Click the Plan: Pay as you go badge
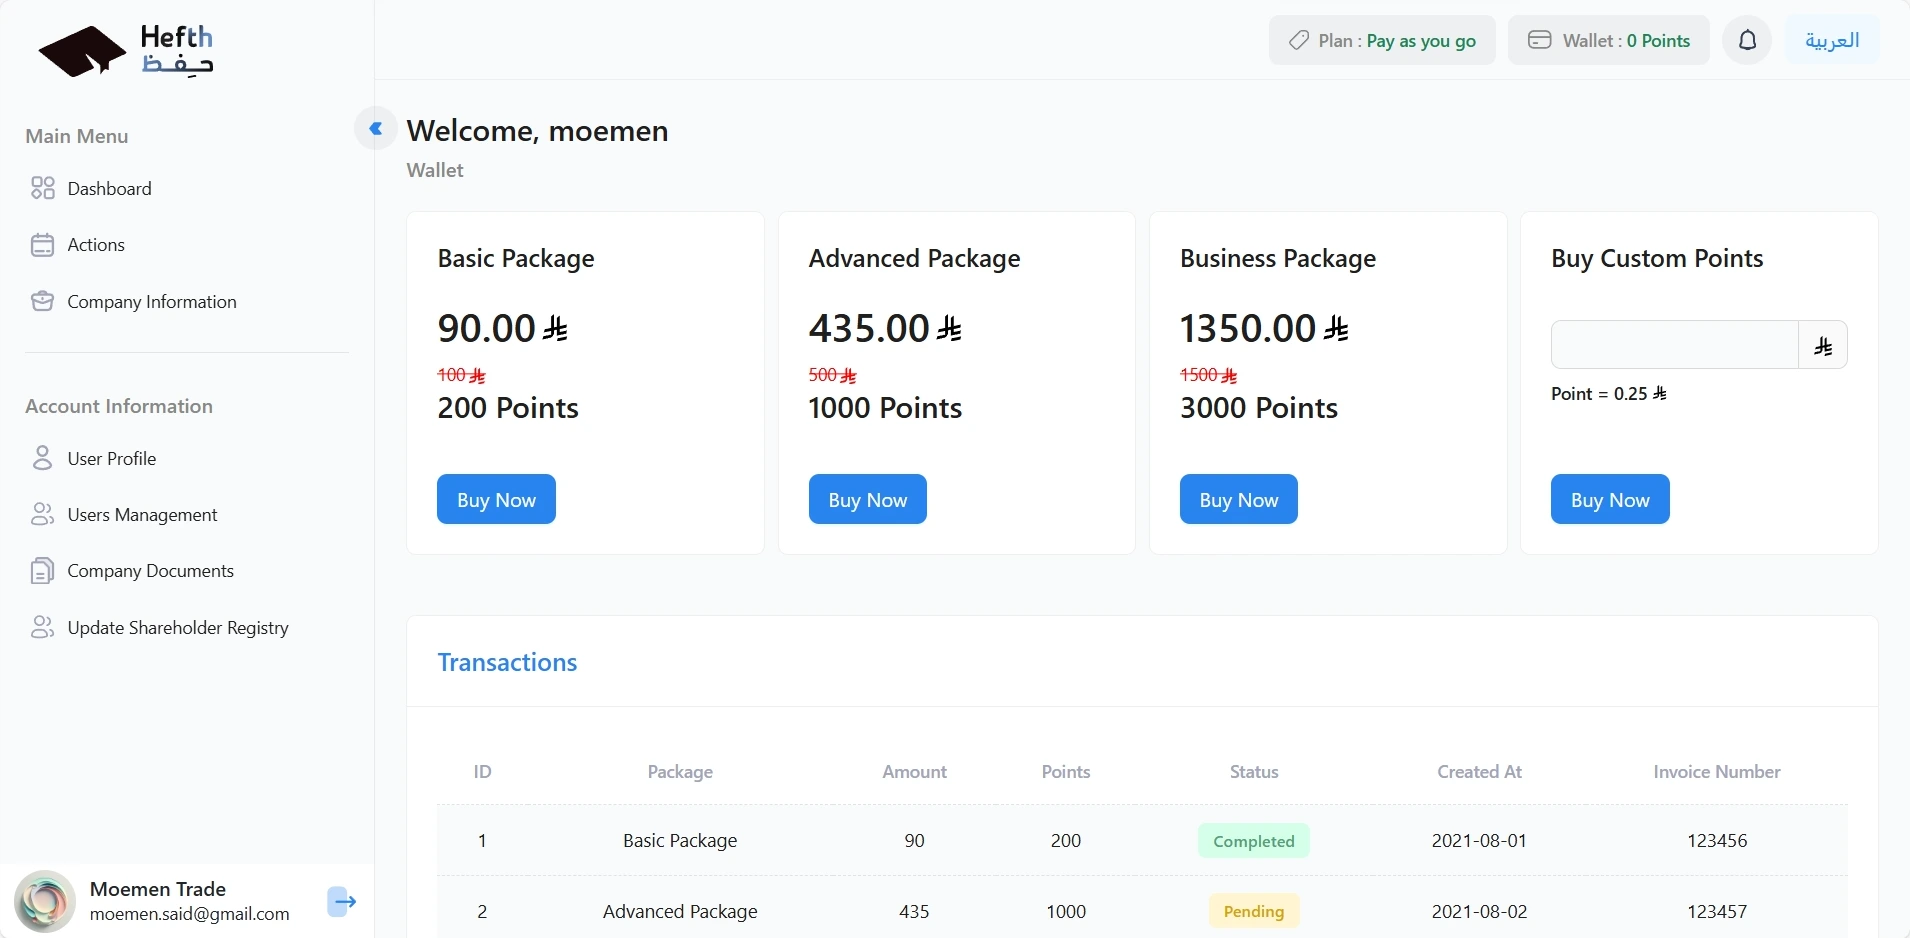Screen dimensions: 1910x938 (x=1382, y=41)
